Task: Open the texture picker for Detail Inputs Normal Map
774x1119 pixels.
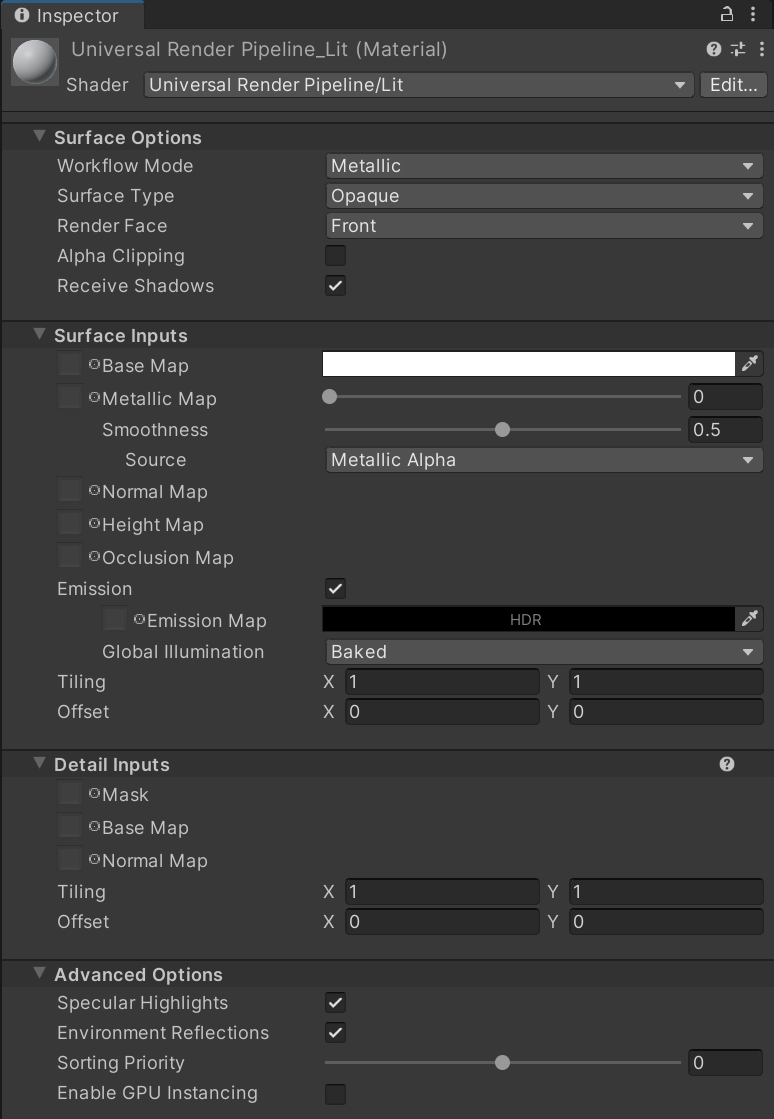Action: (x=94, y=859)
